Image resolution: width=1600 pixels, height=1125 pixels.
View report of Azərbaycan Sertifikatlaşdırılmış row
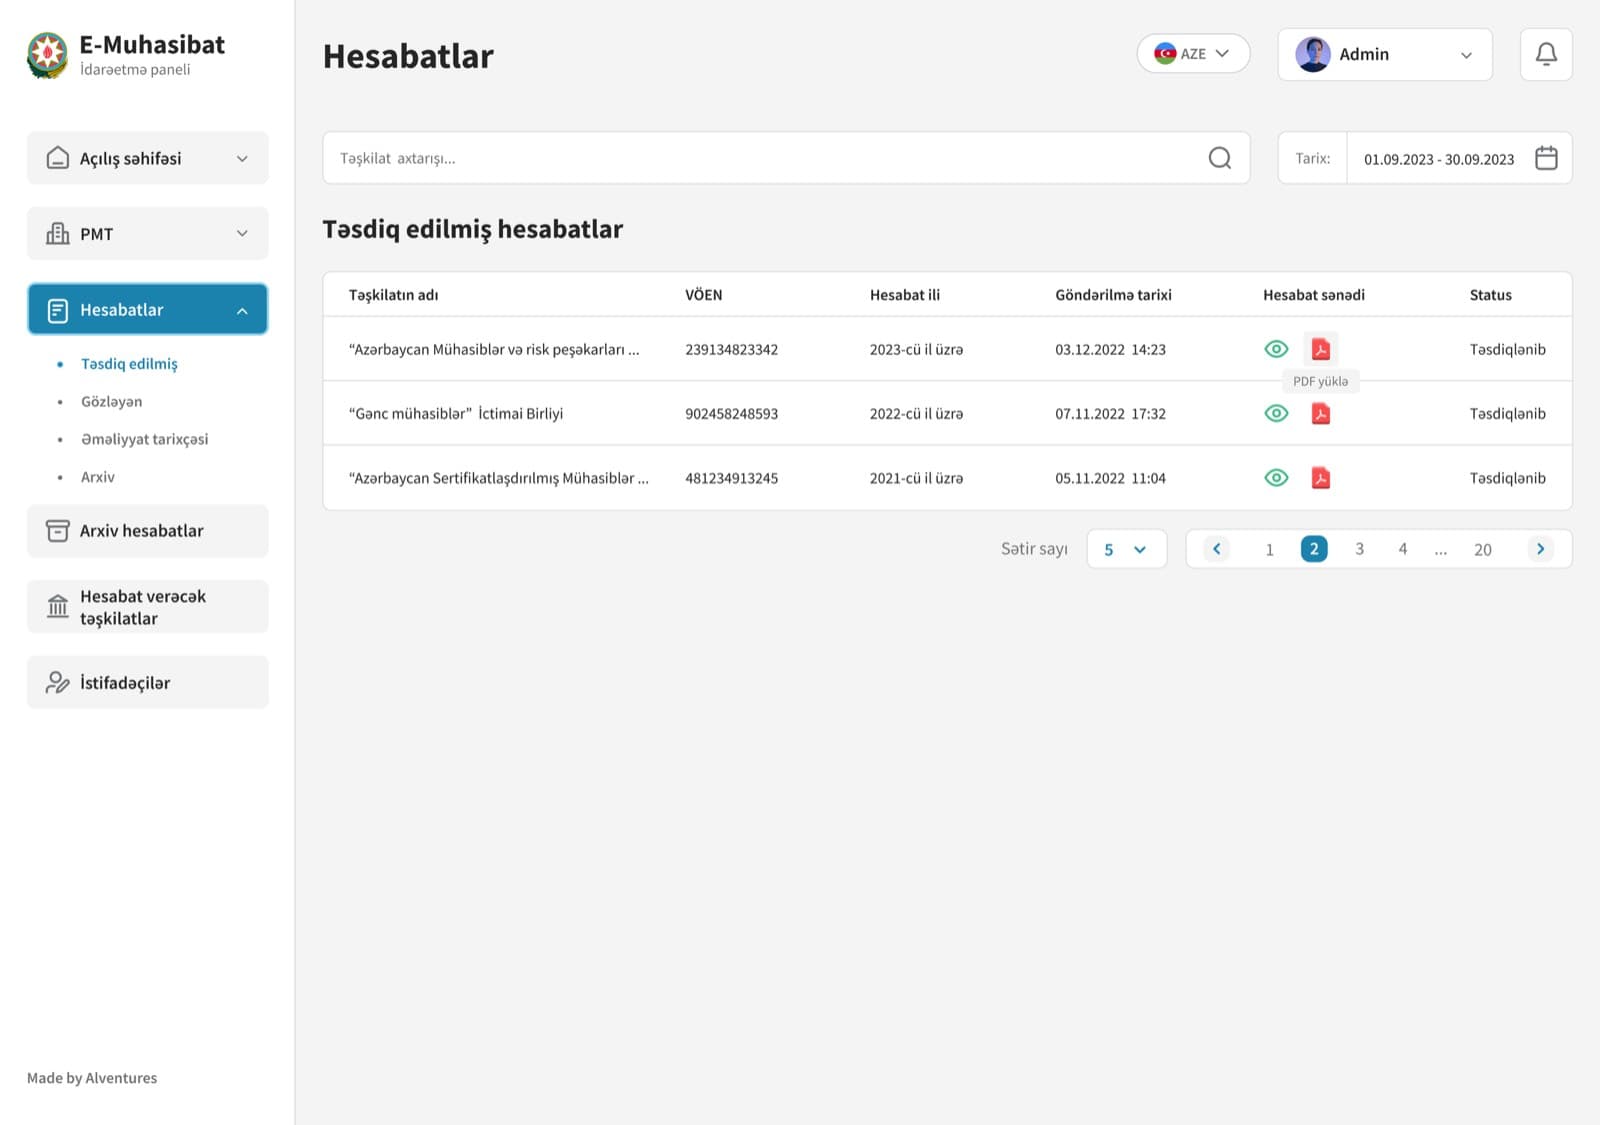[1276, 478]
